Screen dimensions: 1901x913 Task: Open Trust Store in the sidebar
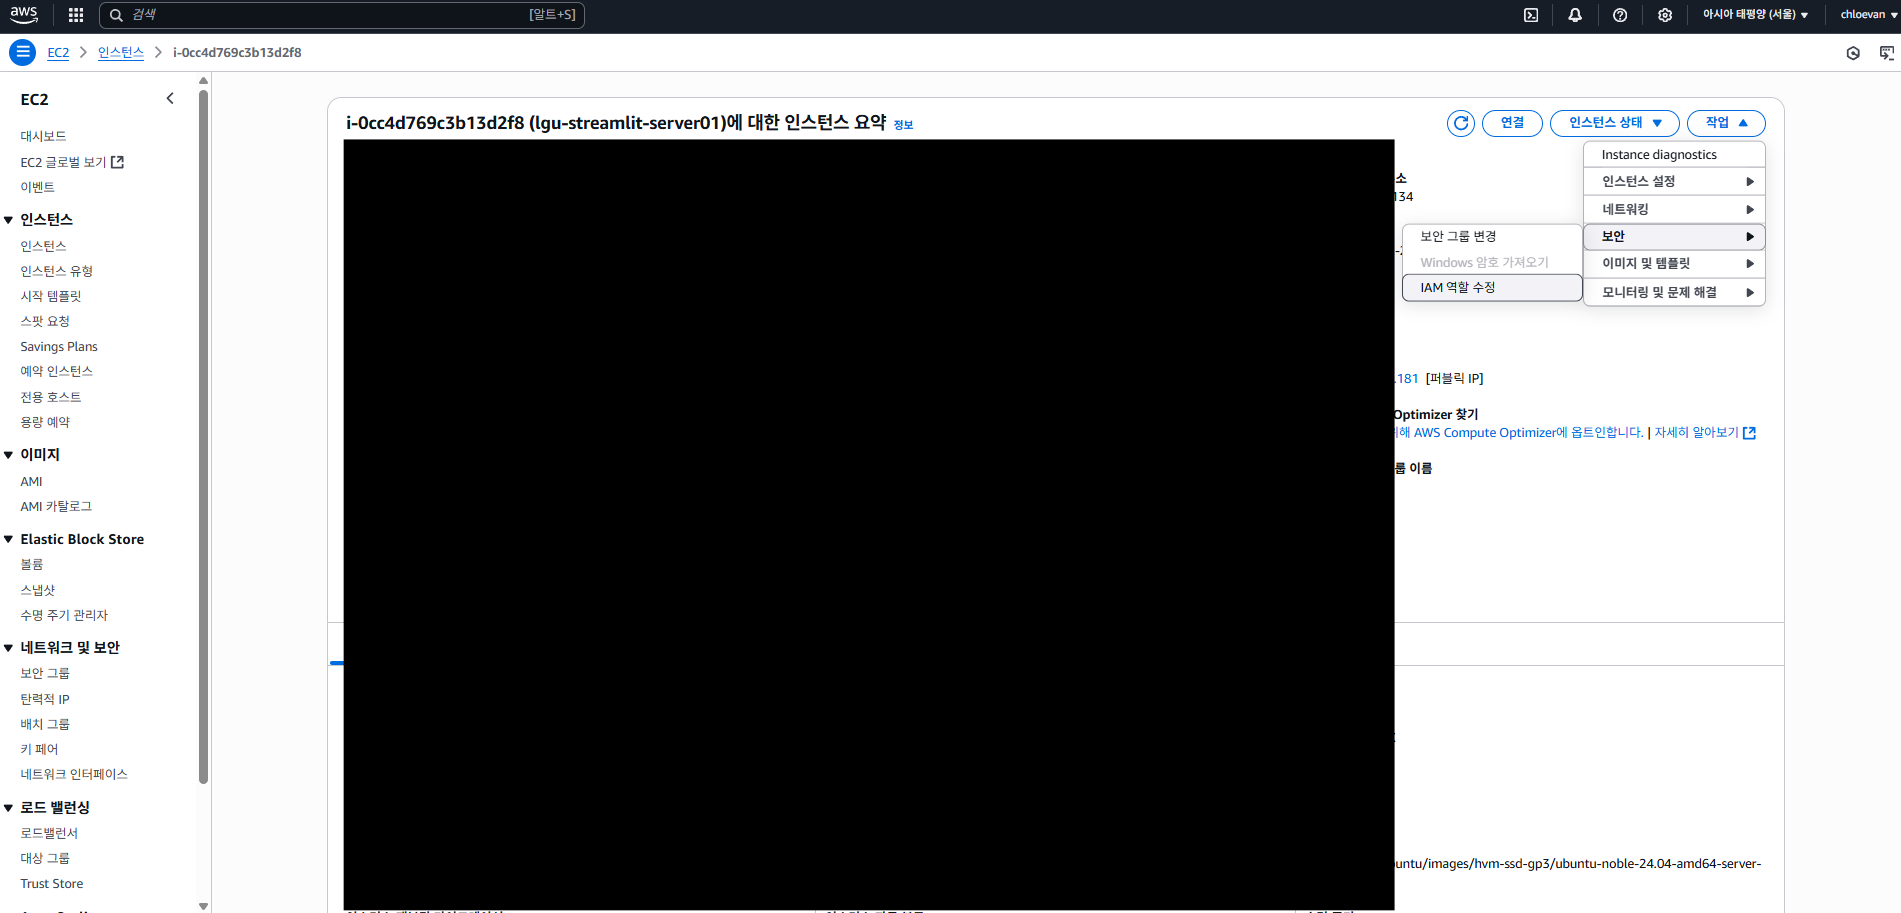tap(52, 884)
